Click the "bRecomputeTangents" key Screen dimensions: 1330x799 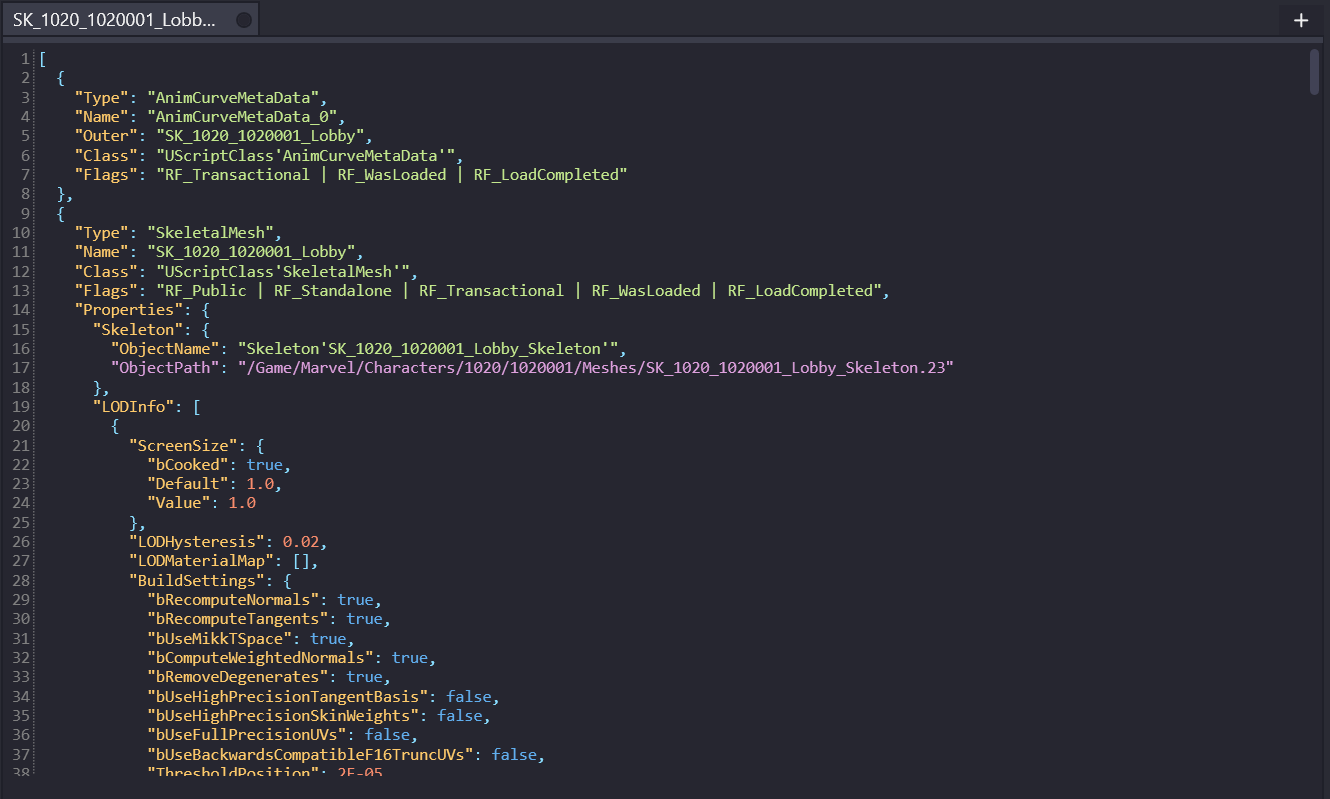click(238, 619)
